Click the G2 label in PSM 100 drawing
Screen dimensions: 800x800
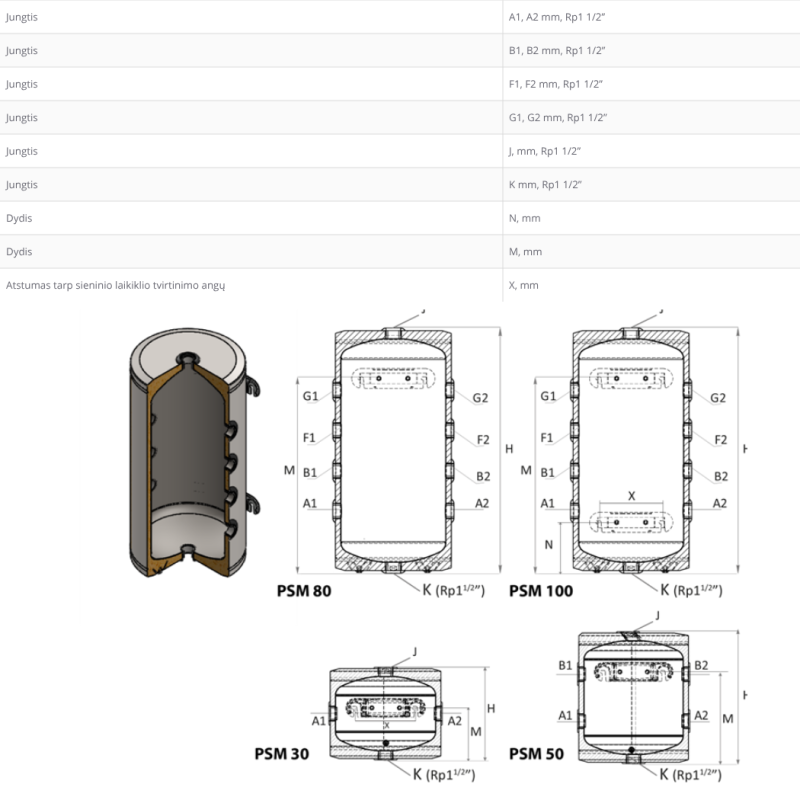pos(718,398)
